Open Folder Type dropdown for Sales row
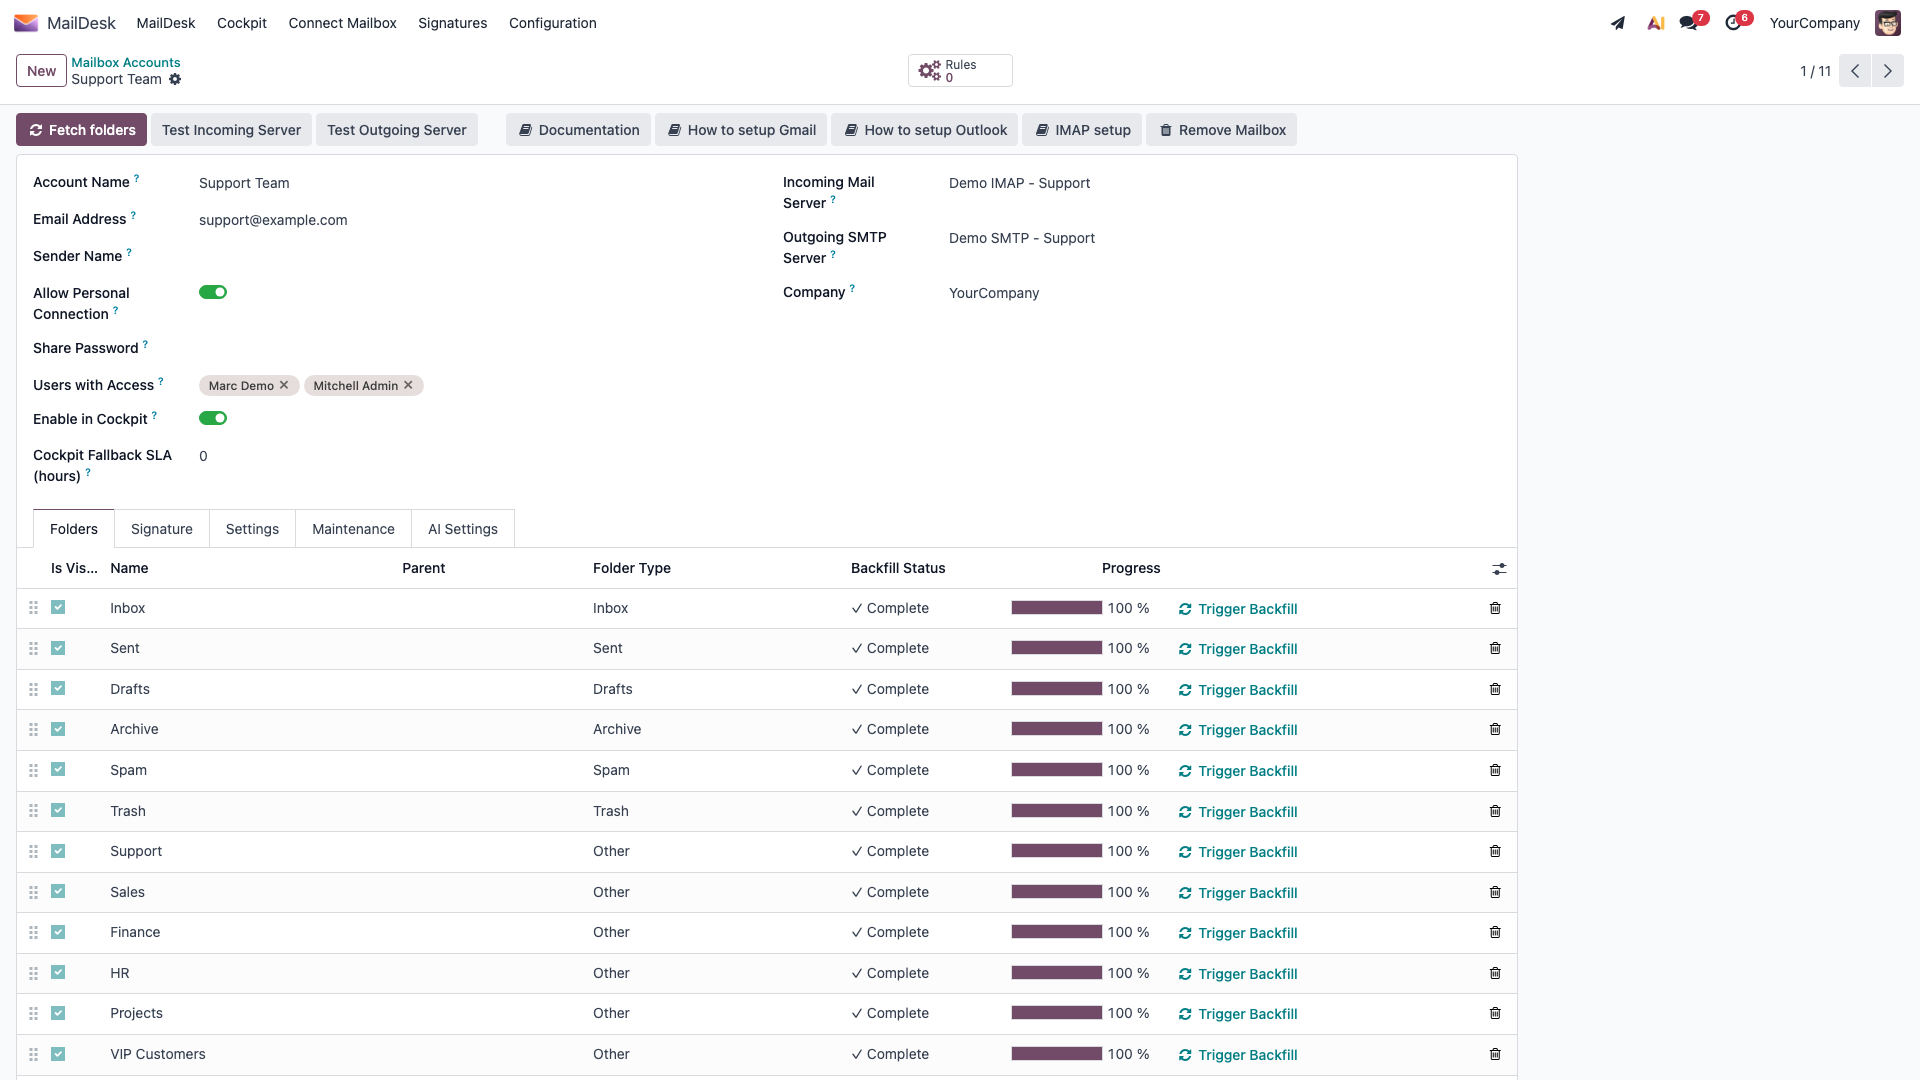Image resolution: width=1920 pixels, height=1080 pixels. (714, 892)
